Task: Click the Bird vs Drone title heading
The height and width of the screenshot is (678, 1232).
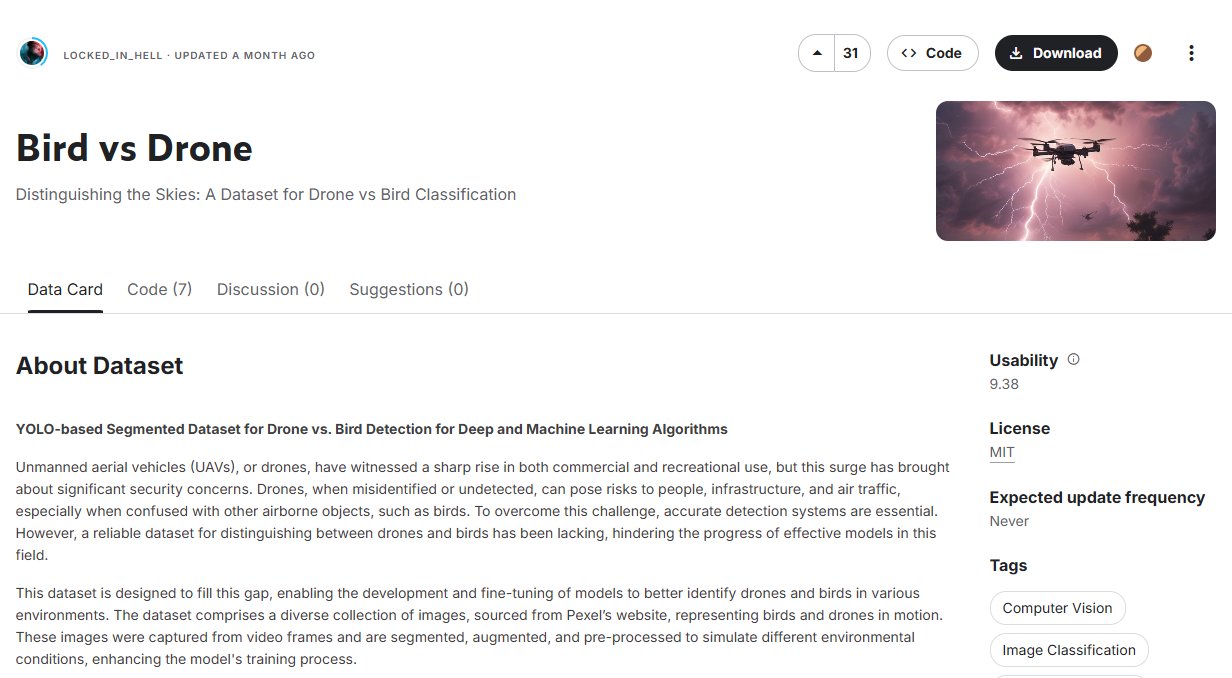Action: (x=134, y=148)
